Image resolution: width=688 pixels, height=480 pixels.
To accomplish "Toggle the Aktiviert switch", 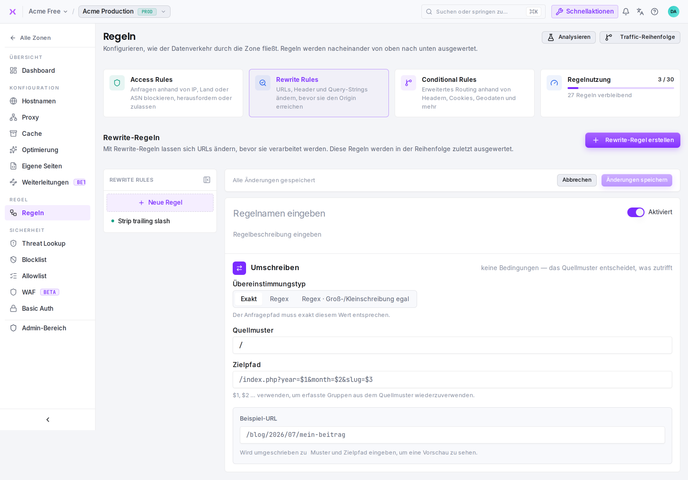I will pos(635,212).
